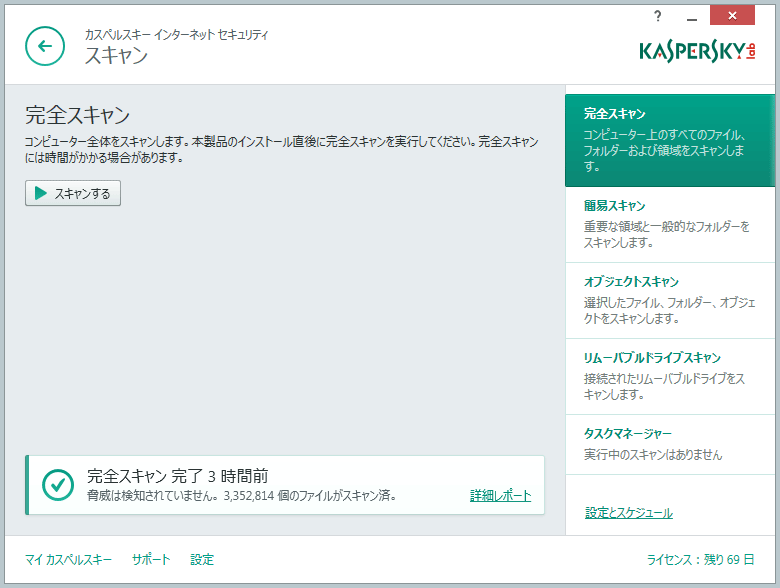The width and height of the screenshot is (780, 588).
Task: Click the 実行中のスキャンはありません text
Action: [653, 455]
